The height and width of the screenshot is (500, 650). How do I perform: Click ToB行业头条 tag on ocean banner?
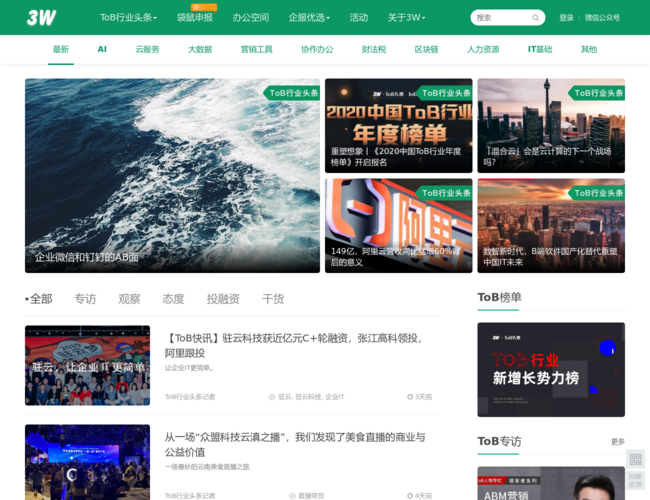(x=292, y=93)
